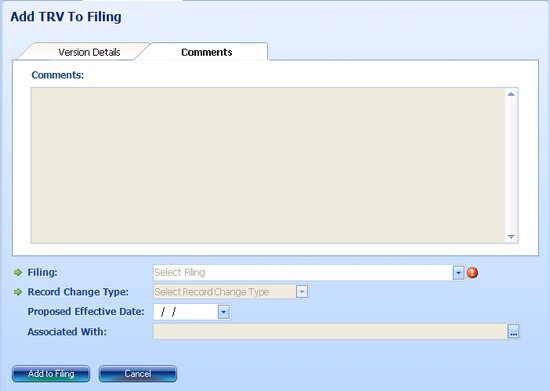
Task: Click the Cancel button
Action: click(x=138, y=374)
